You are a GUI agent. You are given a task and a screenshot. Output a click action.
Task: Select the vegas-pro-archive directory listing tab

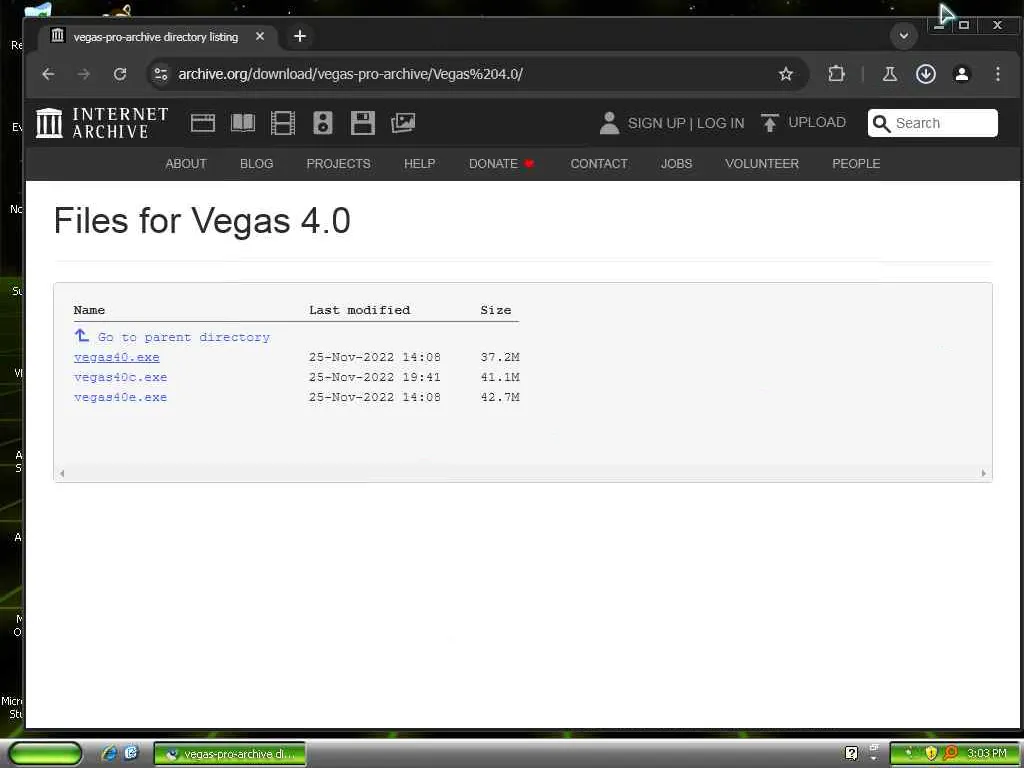pyautogui.click(x=155, y=37)
